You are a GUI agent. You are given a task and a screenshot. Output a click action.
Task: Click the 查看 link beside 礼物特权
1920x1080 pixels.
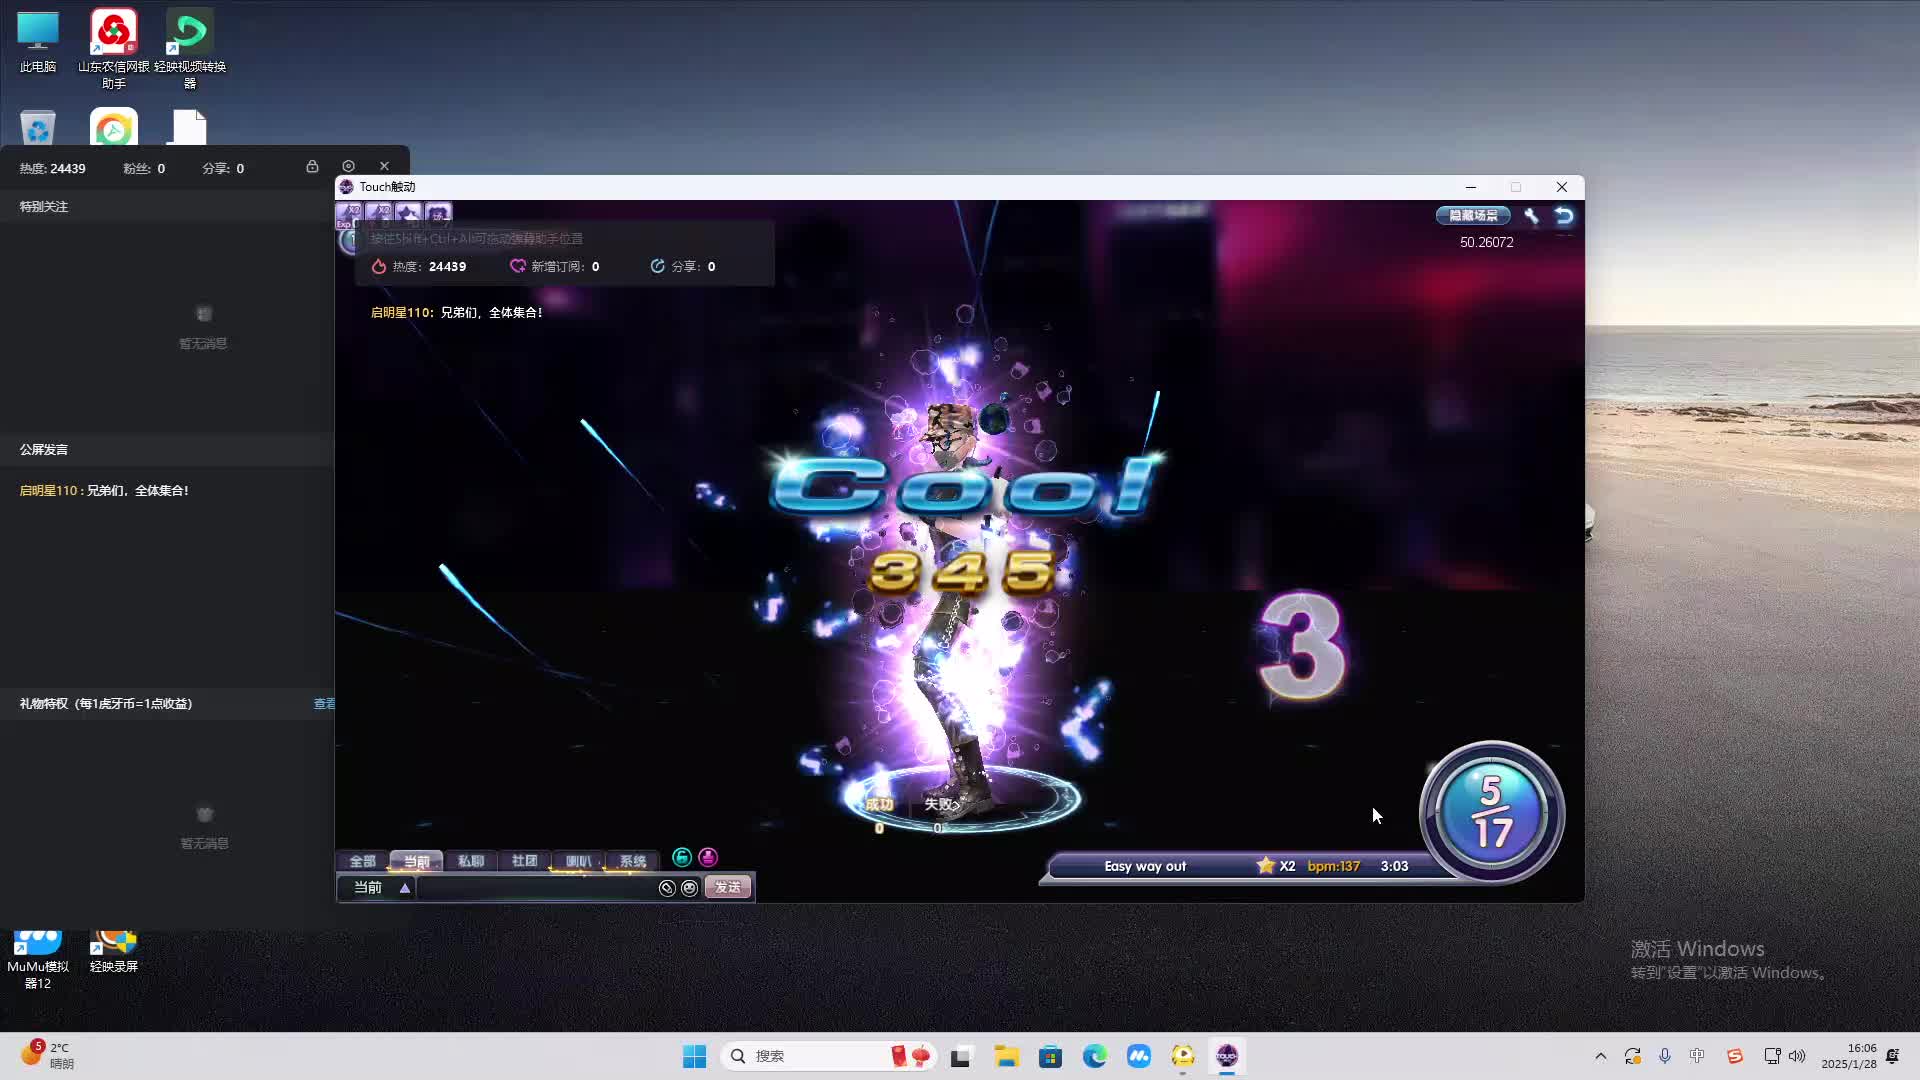coord(324,704)
